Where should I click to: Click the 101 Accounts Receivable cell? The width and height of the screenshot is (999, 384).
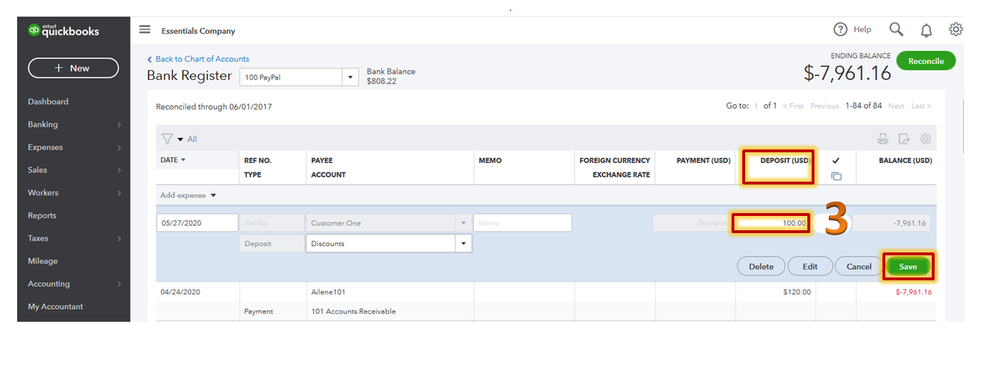click(x=354, y=311)
